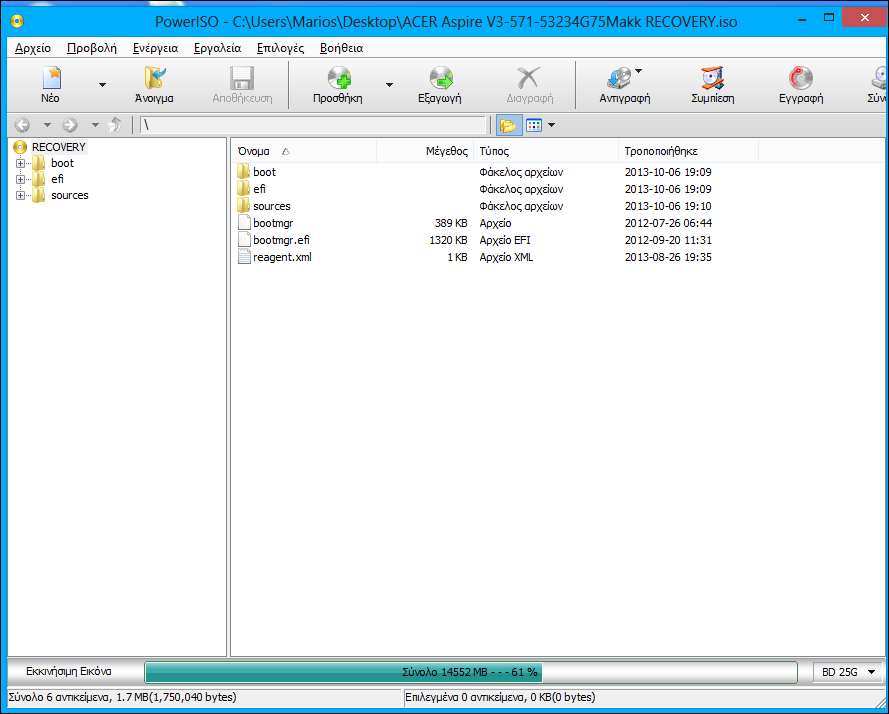
Task: Select the efi item in the folder tree
Action: pyautogui.click(x=57, y=179)
